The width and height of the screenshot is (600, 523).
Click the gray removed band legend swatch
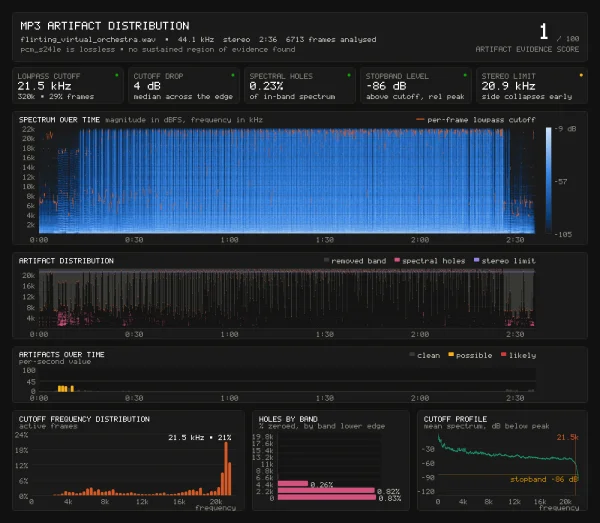(x=326, y=260)
